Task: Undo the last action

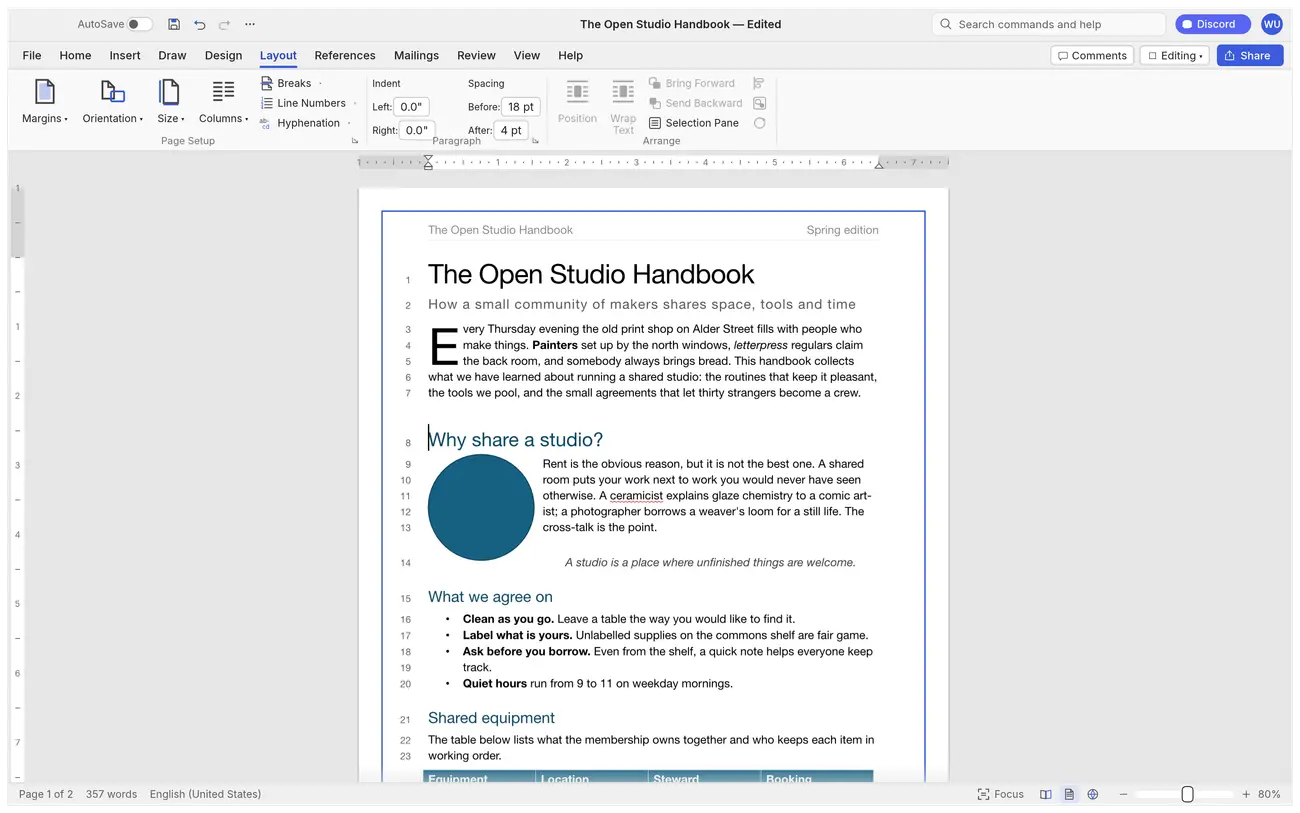Action: tap(200, 24)
